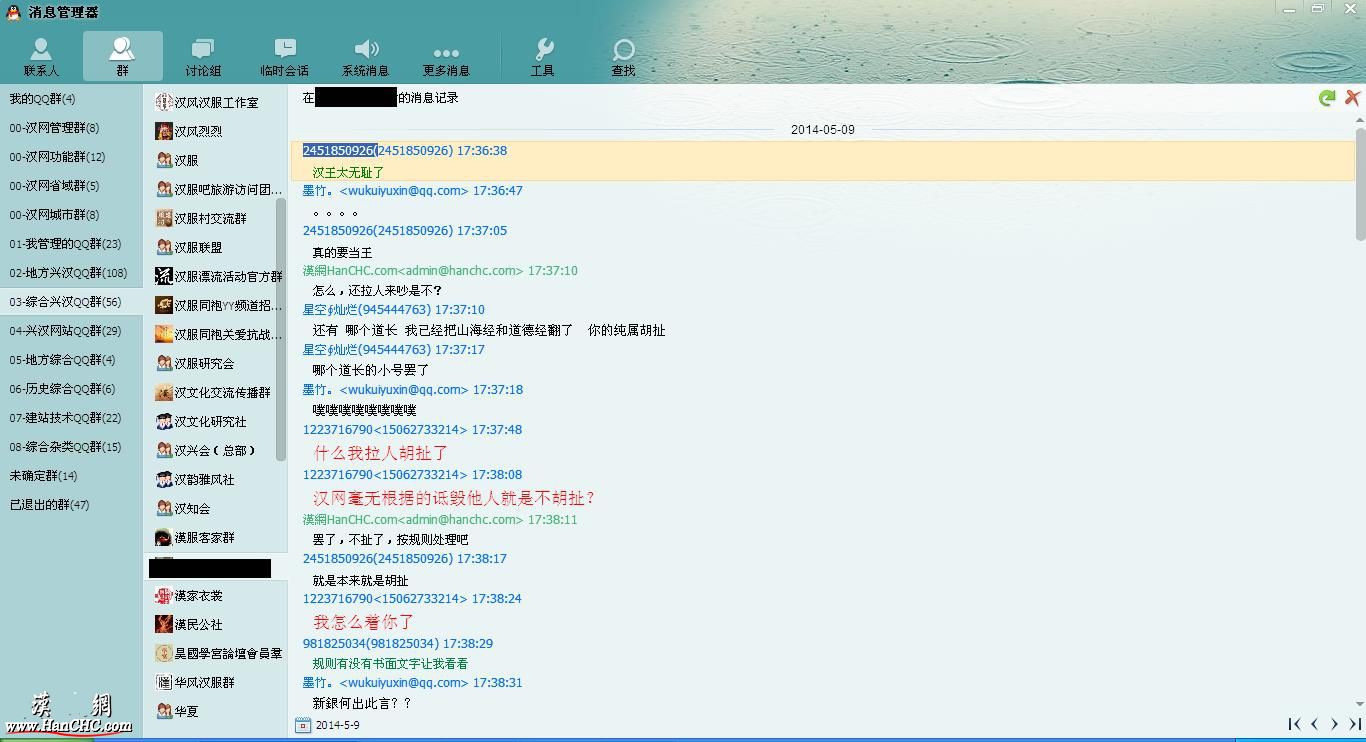Screen dimensions: 1366x742
Task: Open the calendar date picker at bottom
Action: point(303,725)
